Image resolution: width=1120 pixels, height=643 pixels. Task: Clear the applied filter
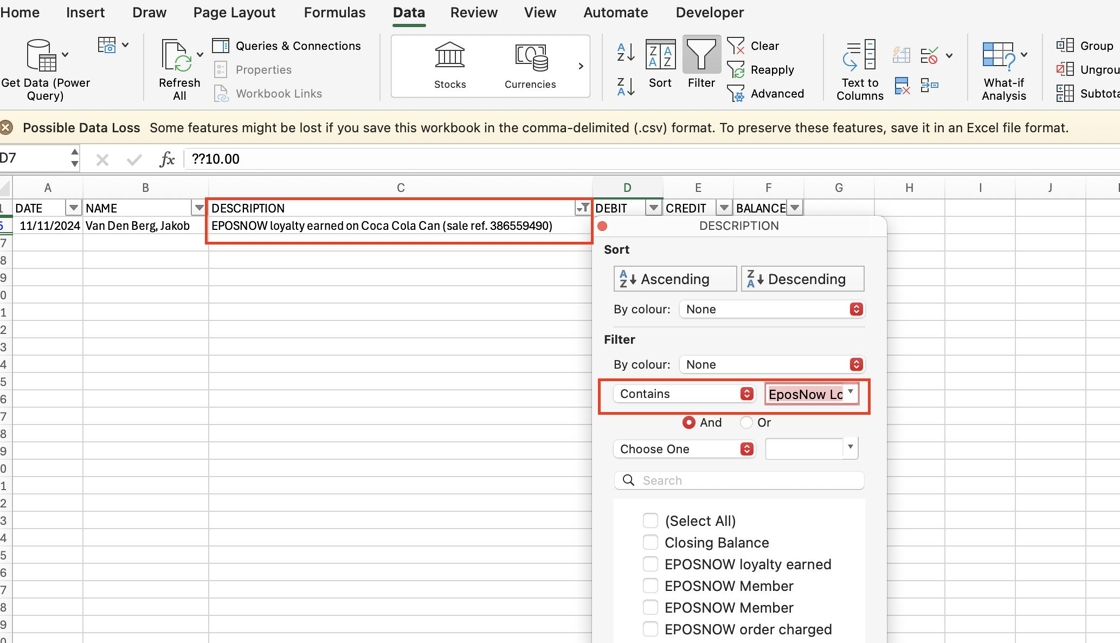[x=754, y=46]
